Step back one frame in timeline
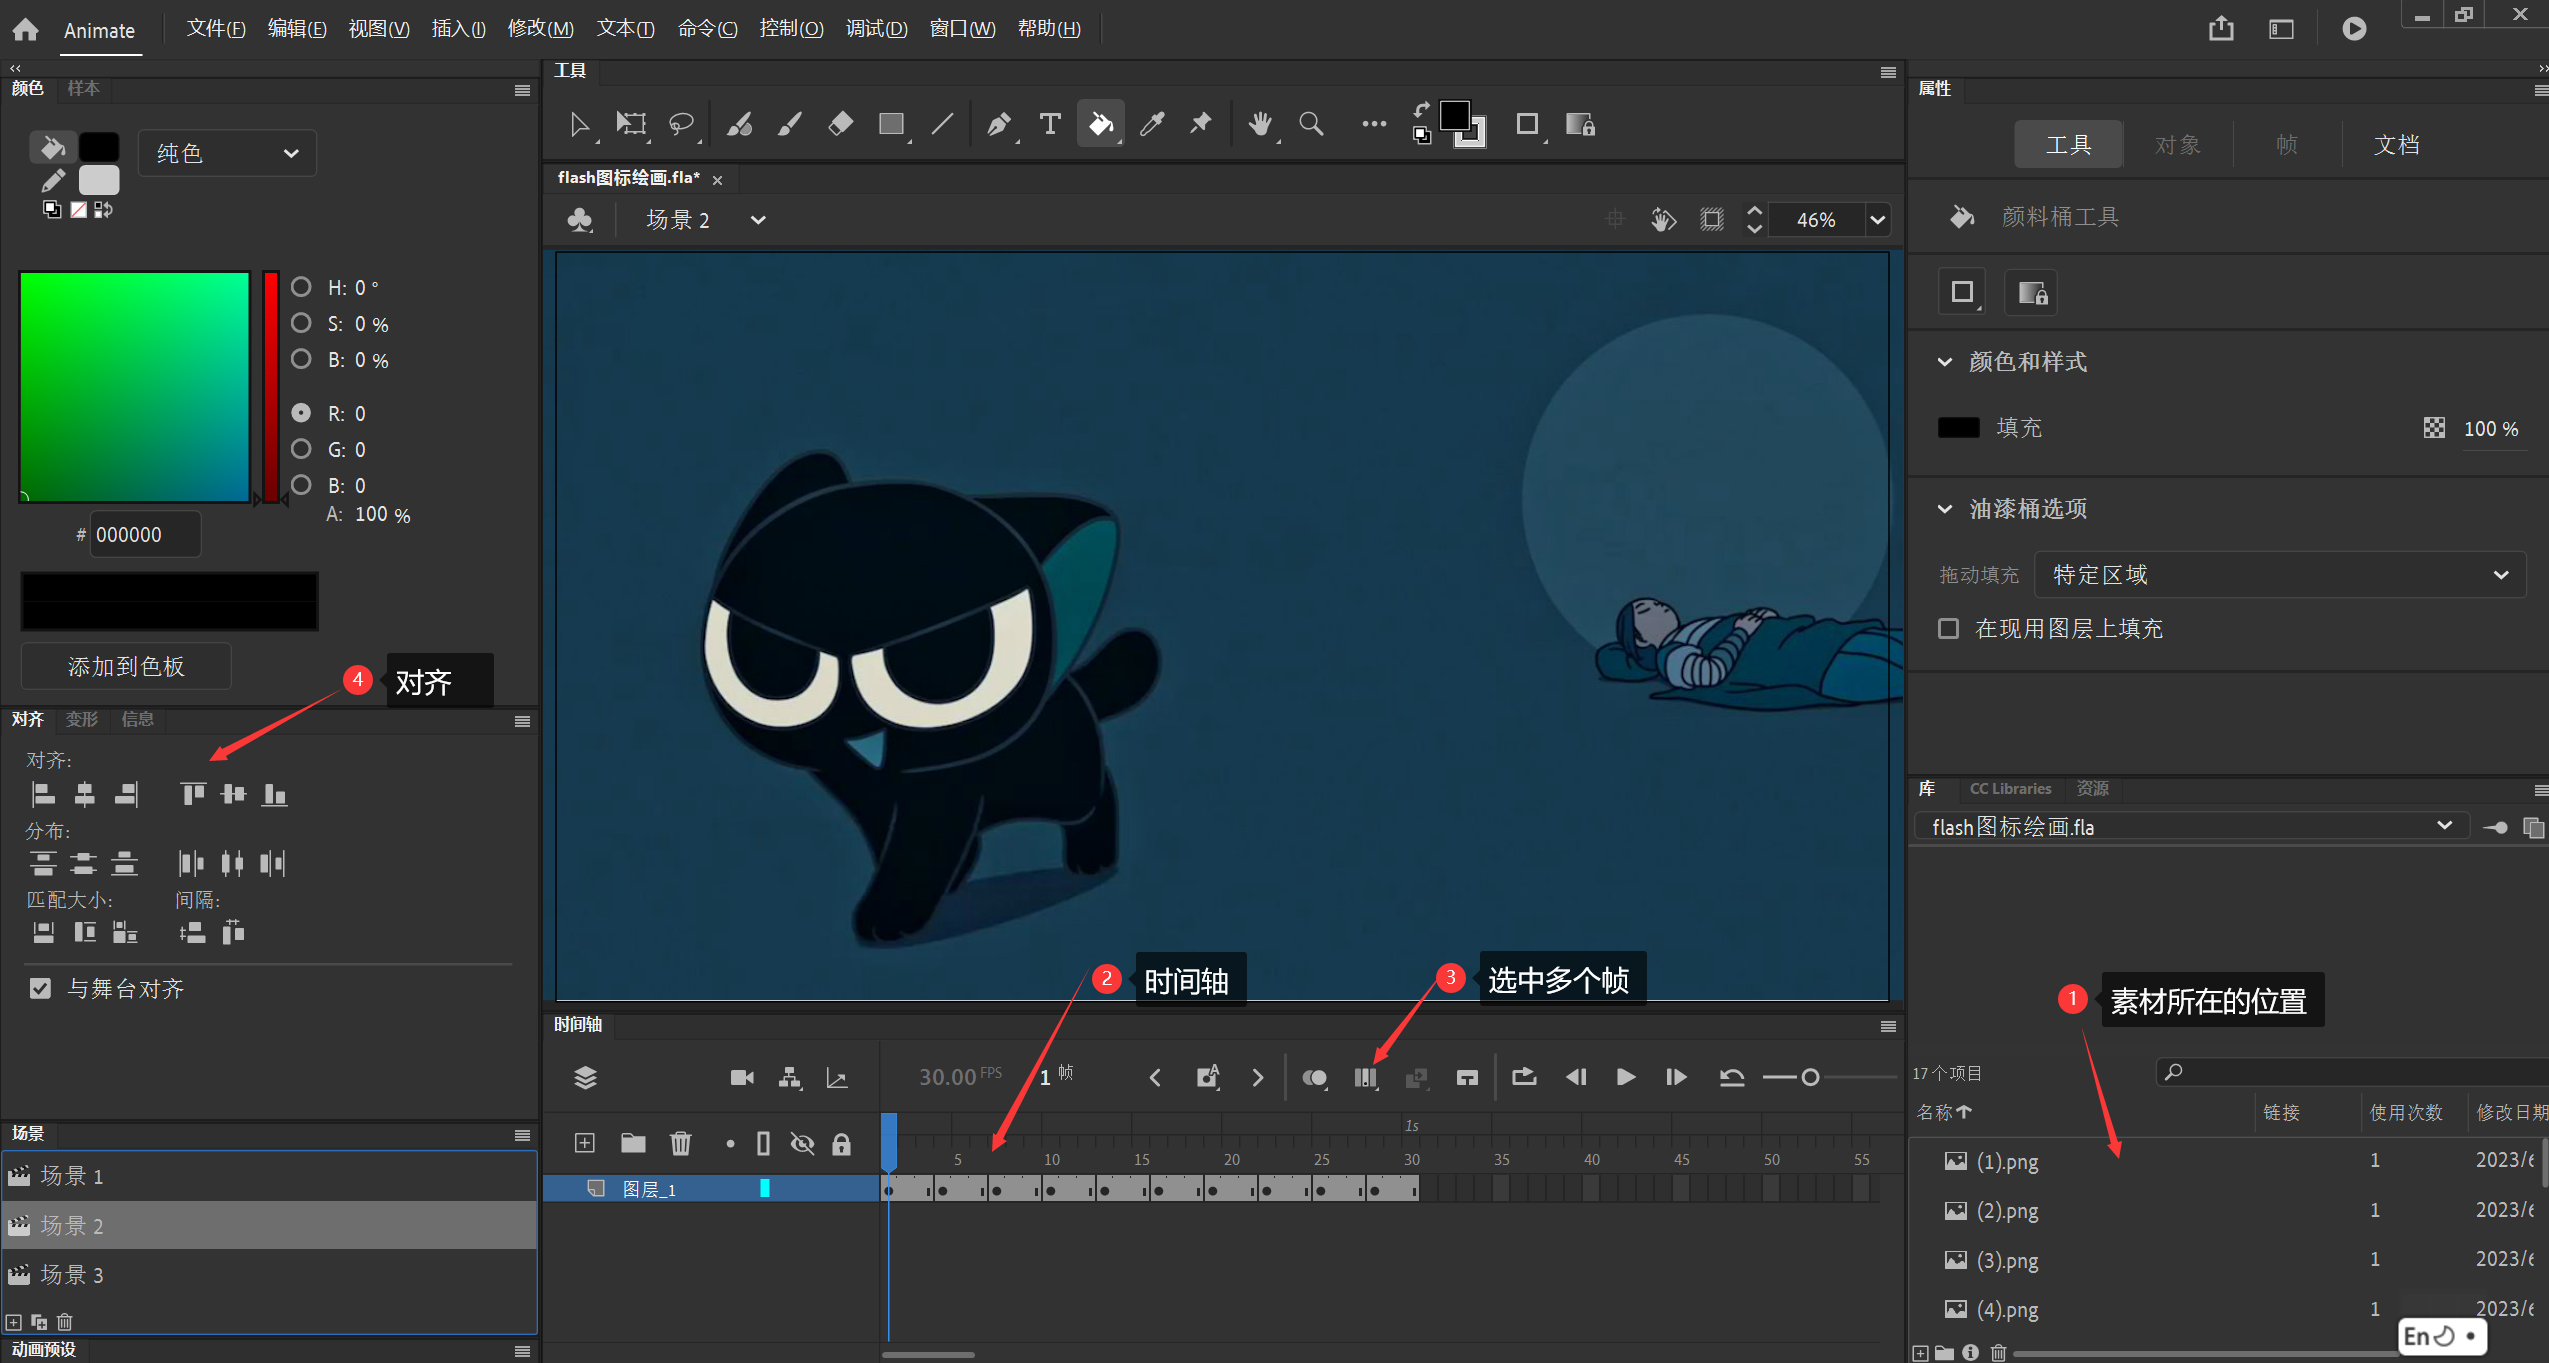Image resolution: width=2549 pixels, height=1363 pixels. click(1576, 1077)
